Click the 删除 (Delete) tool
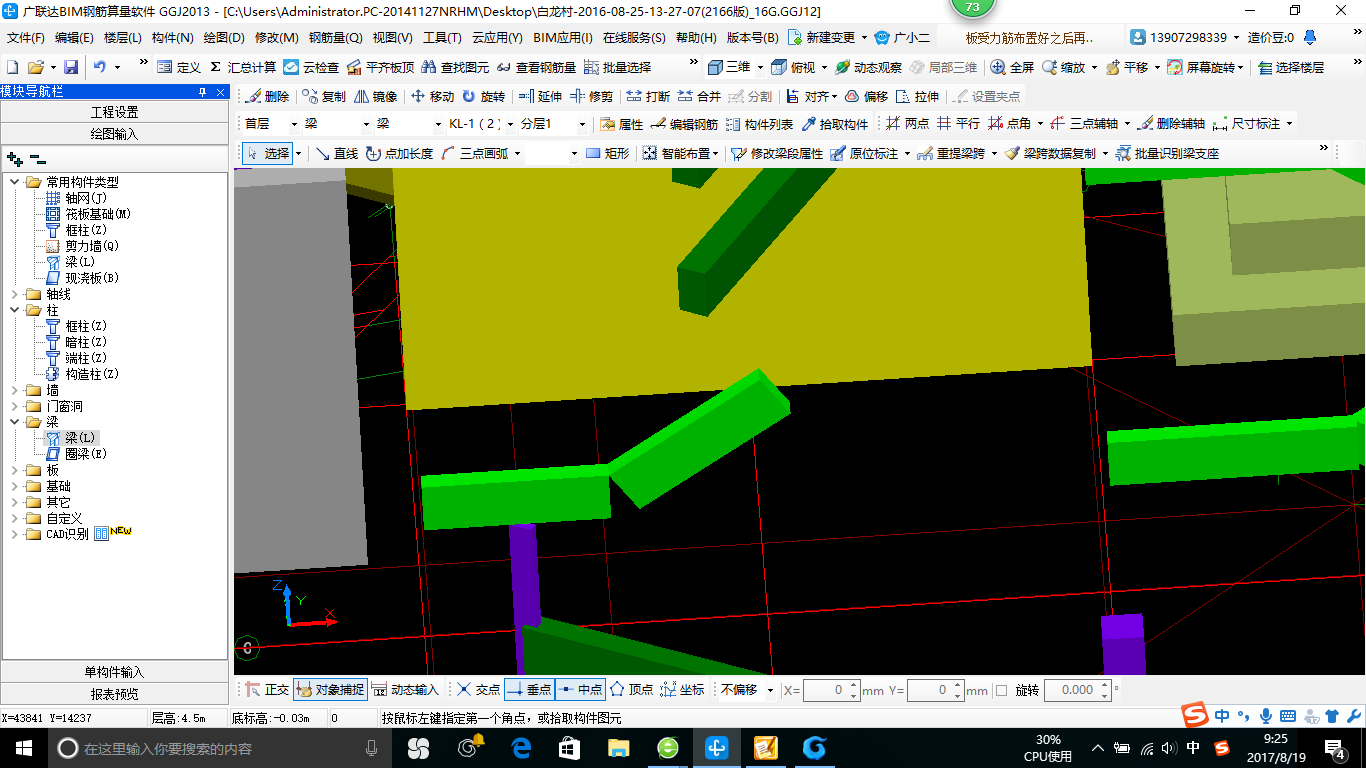 [x=267, y=97]
